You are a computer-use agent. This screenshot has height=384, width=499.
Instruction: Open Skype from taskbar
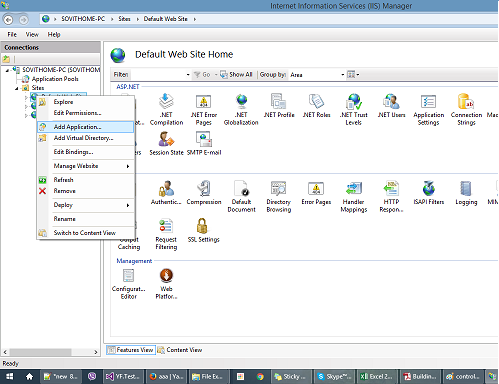coord(334,377)
